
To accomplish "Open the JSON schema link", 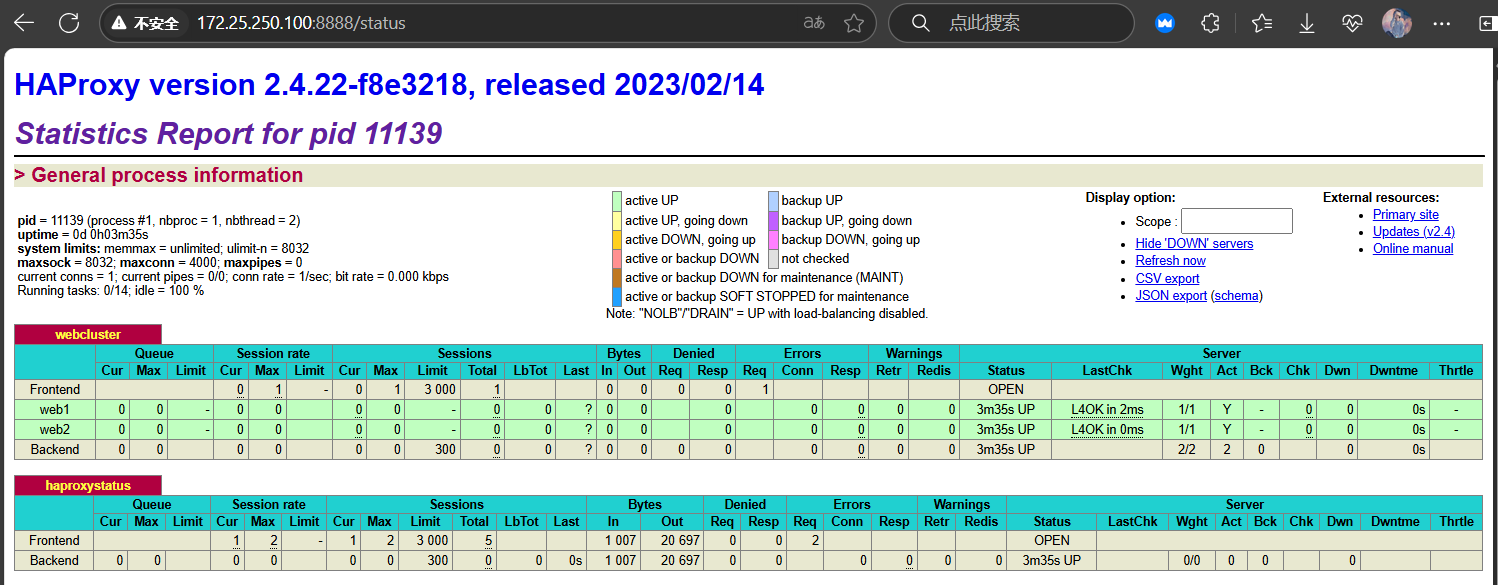I will click(1236, 295).
